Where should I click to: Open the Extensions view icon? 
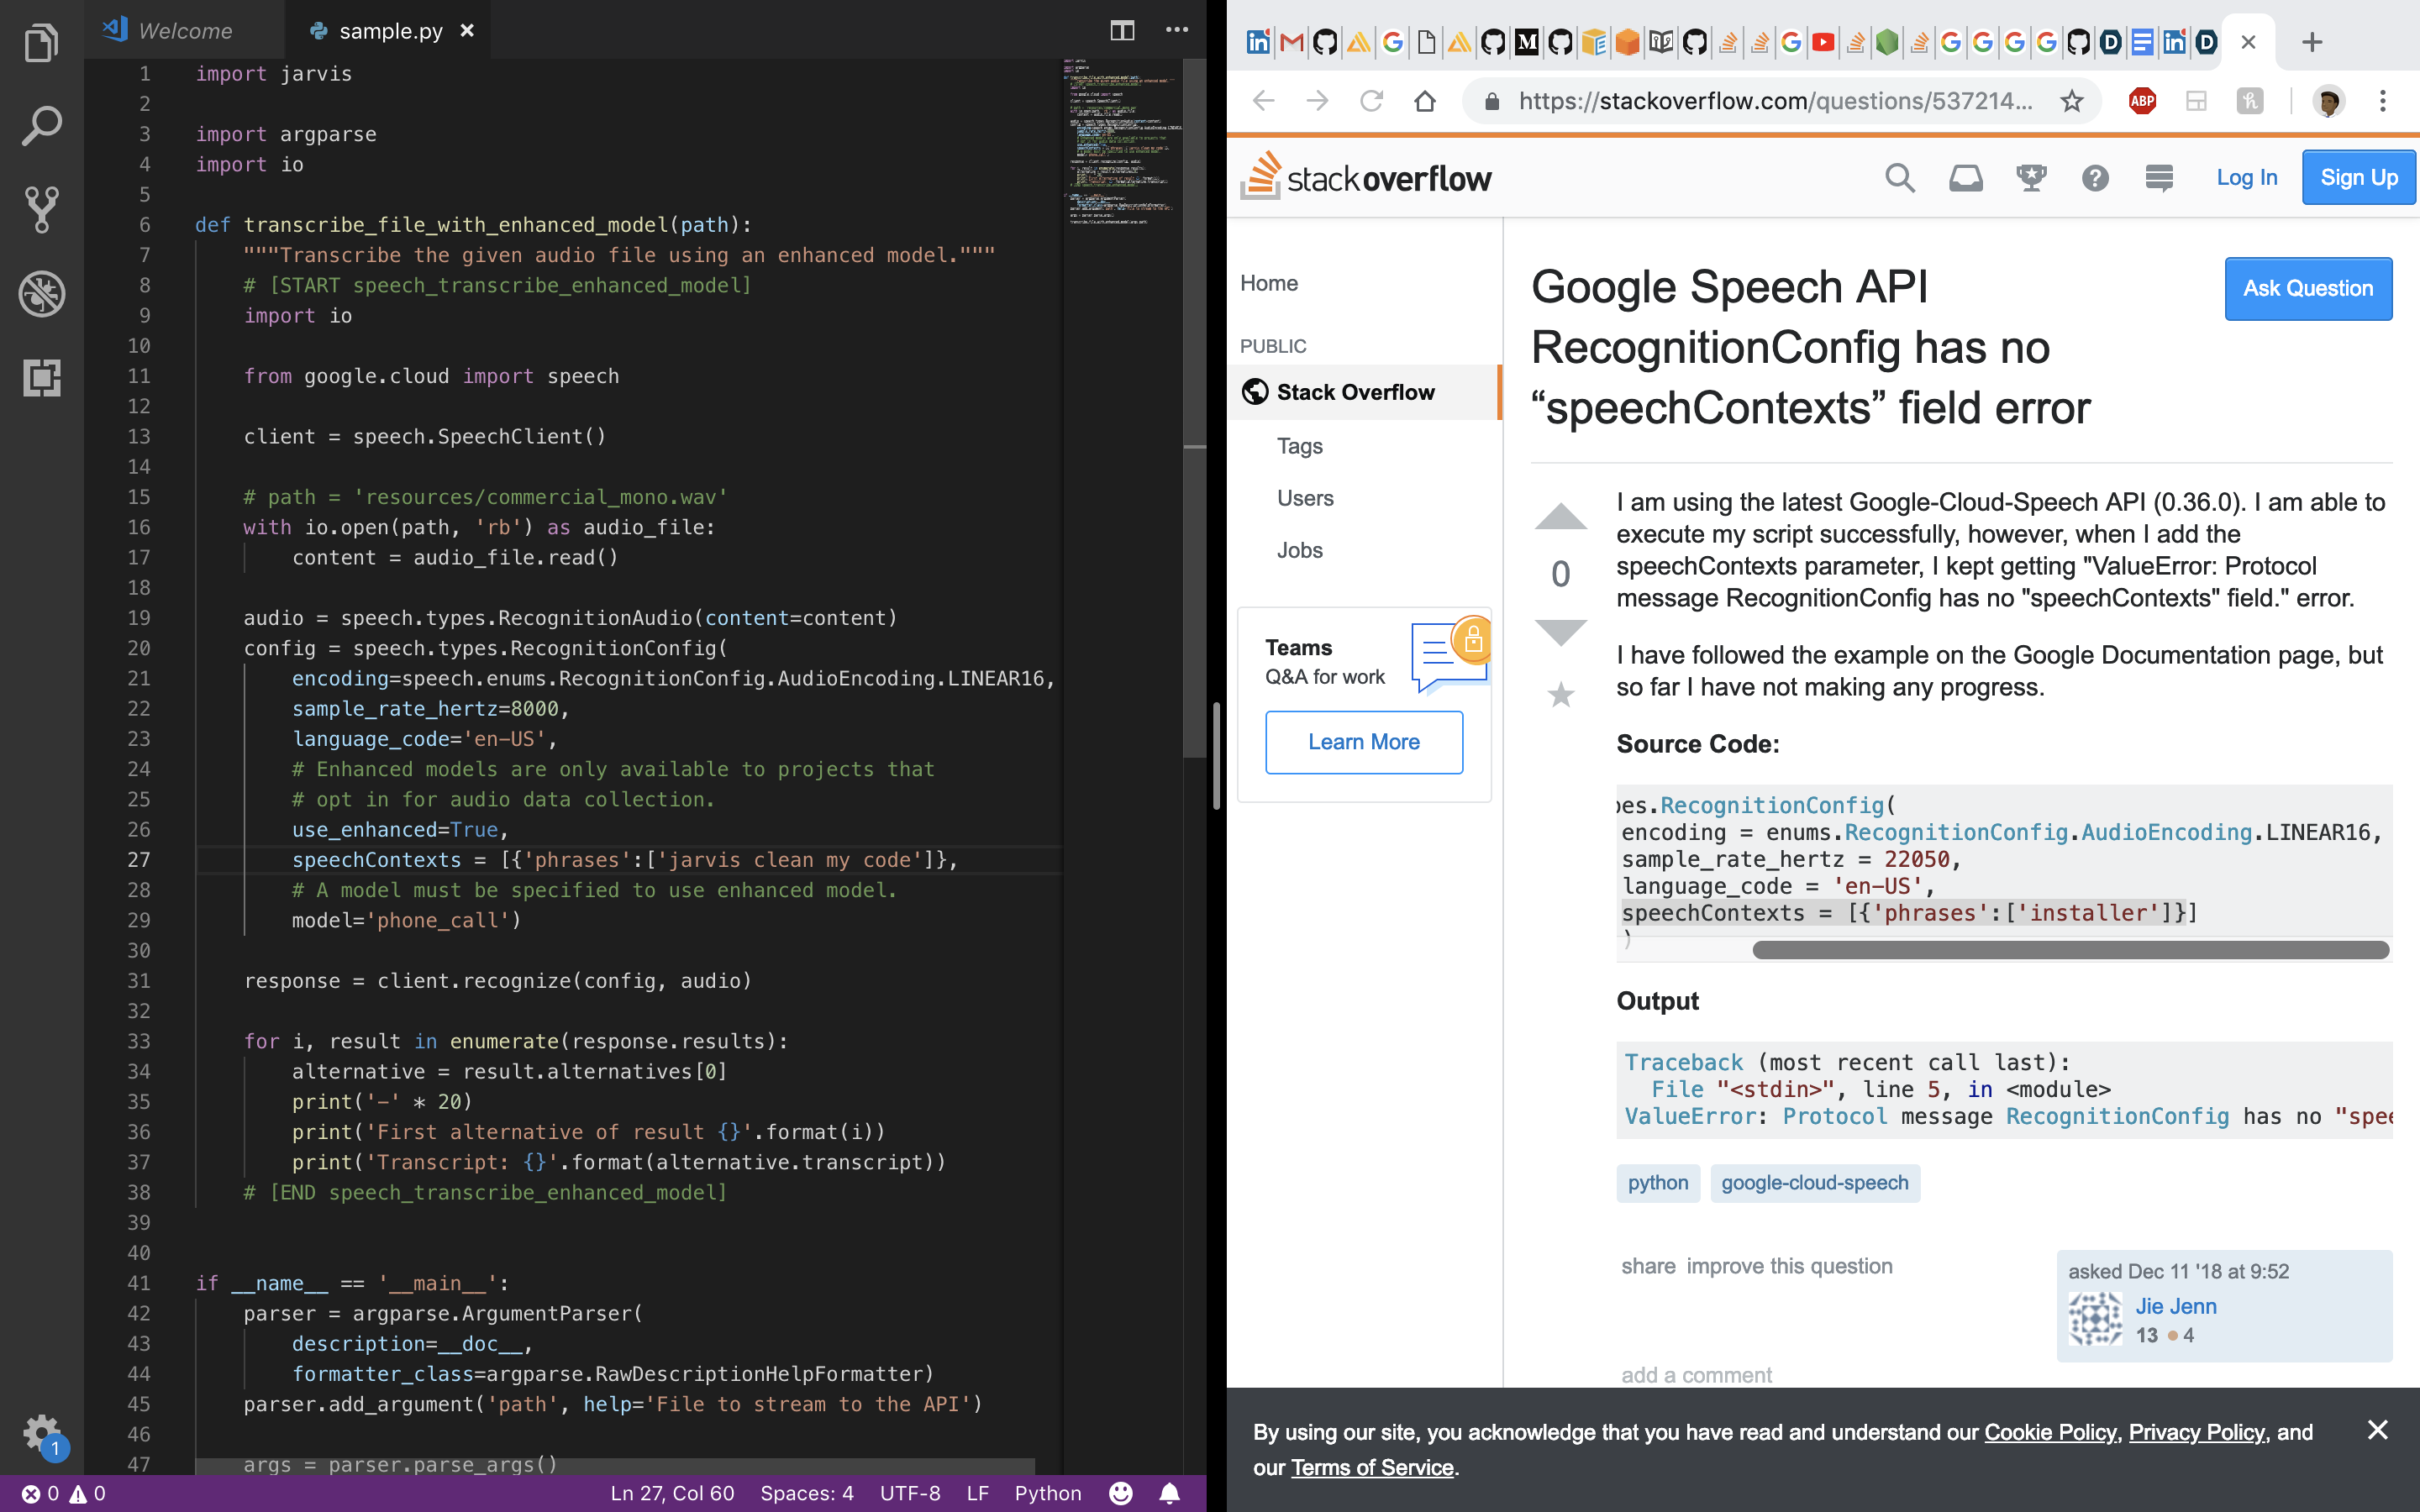[41, 378]
